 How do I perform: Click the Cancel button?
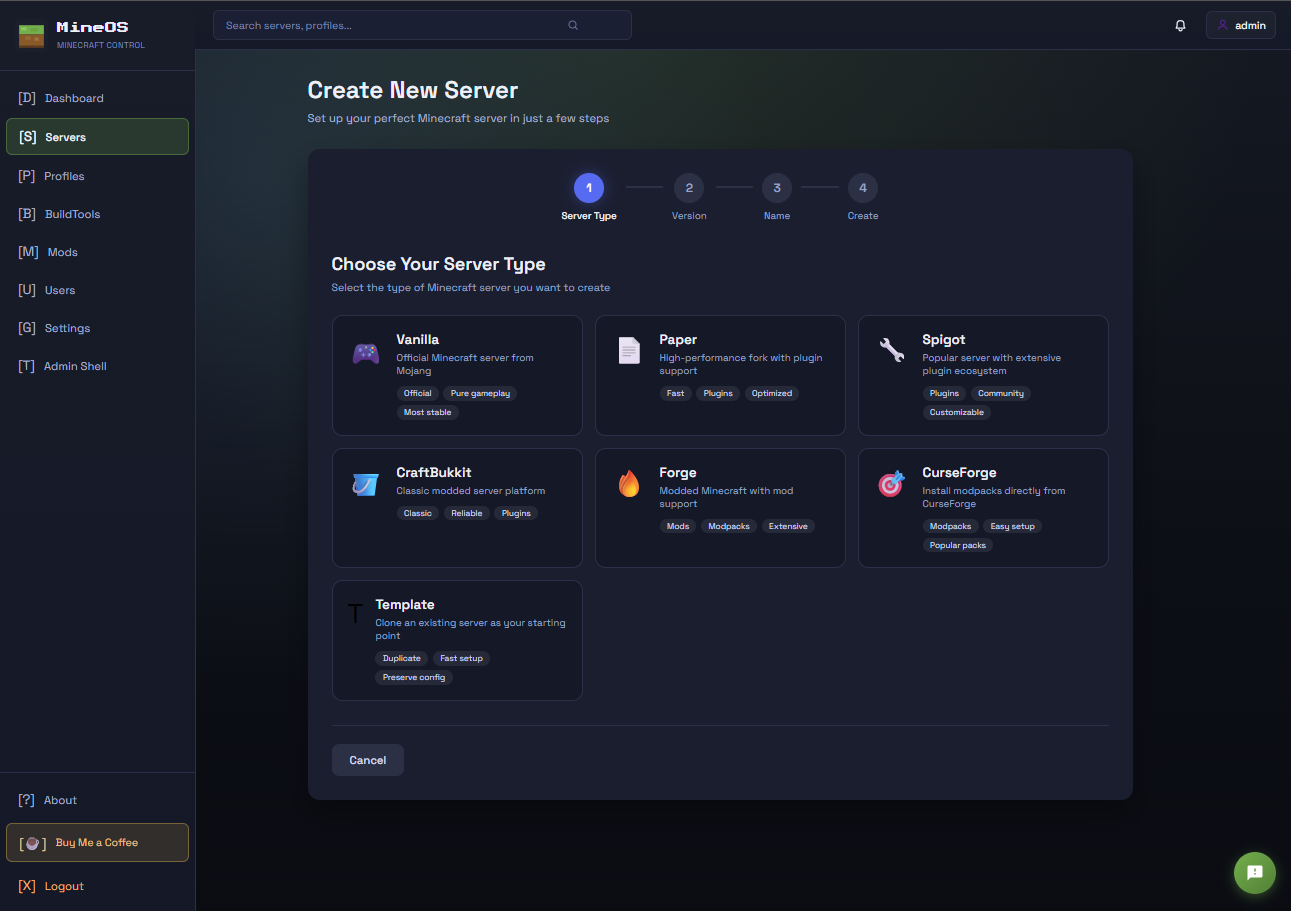367,760
